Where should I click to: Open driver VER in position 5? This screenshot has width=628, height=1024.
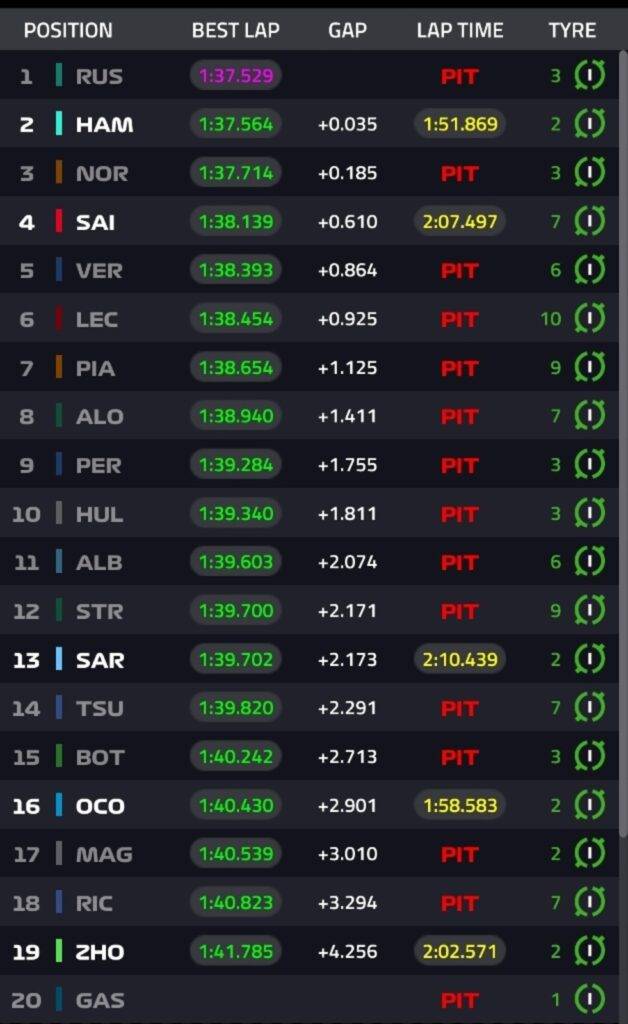click(x=98, y=270)
